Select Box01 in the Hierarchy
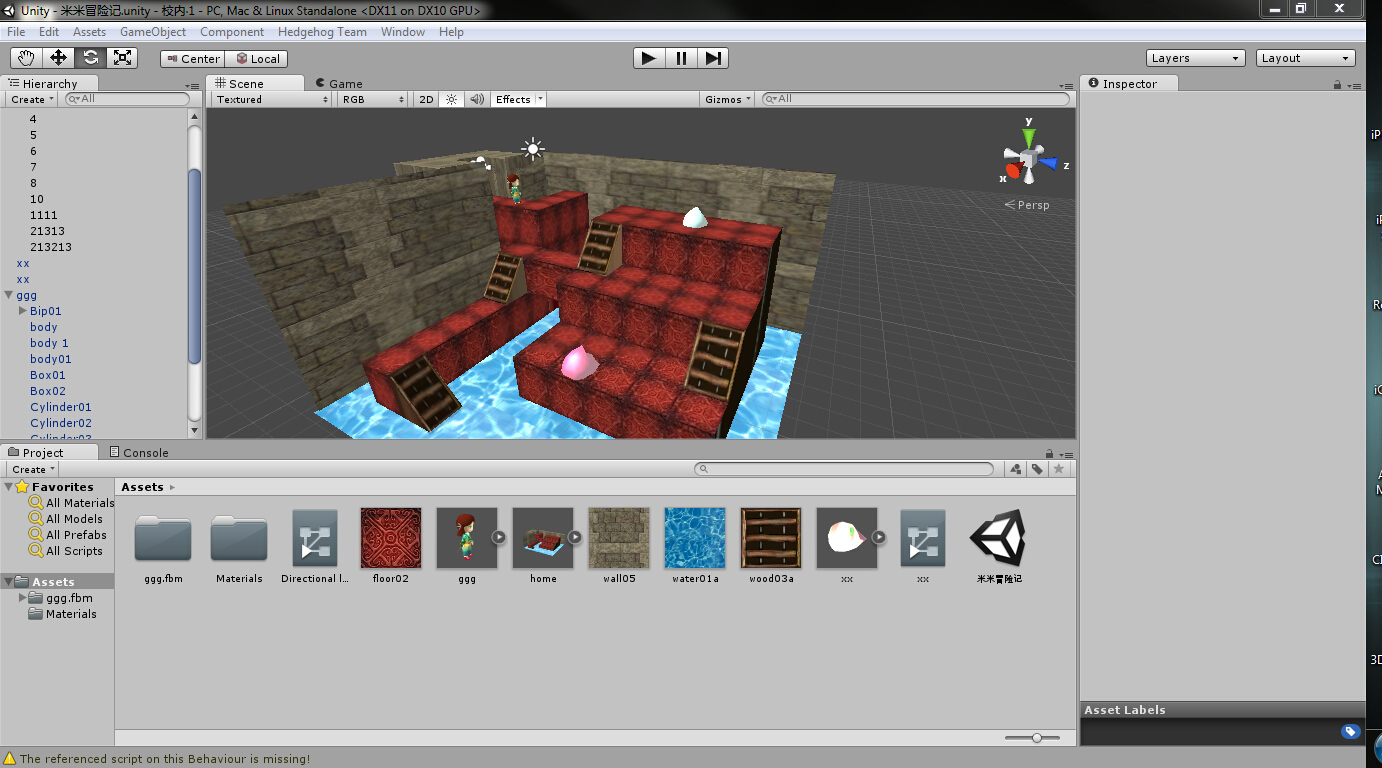Image resolution: width=1382 pixels, height=768 pixels. (48, 375)
